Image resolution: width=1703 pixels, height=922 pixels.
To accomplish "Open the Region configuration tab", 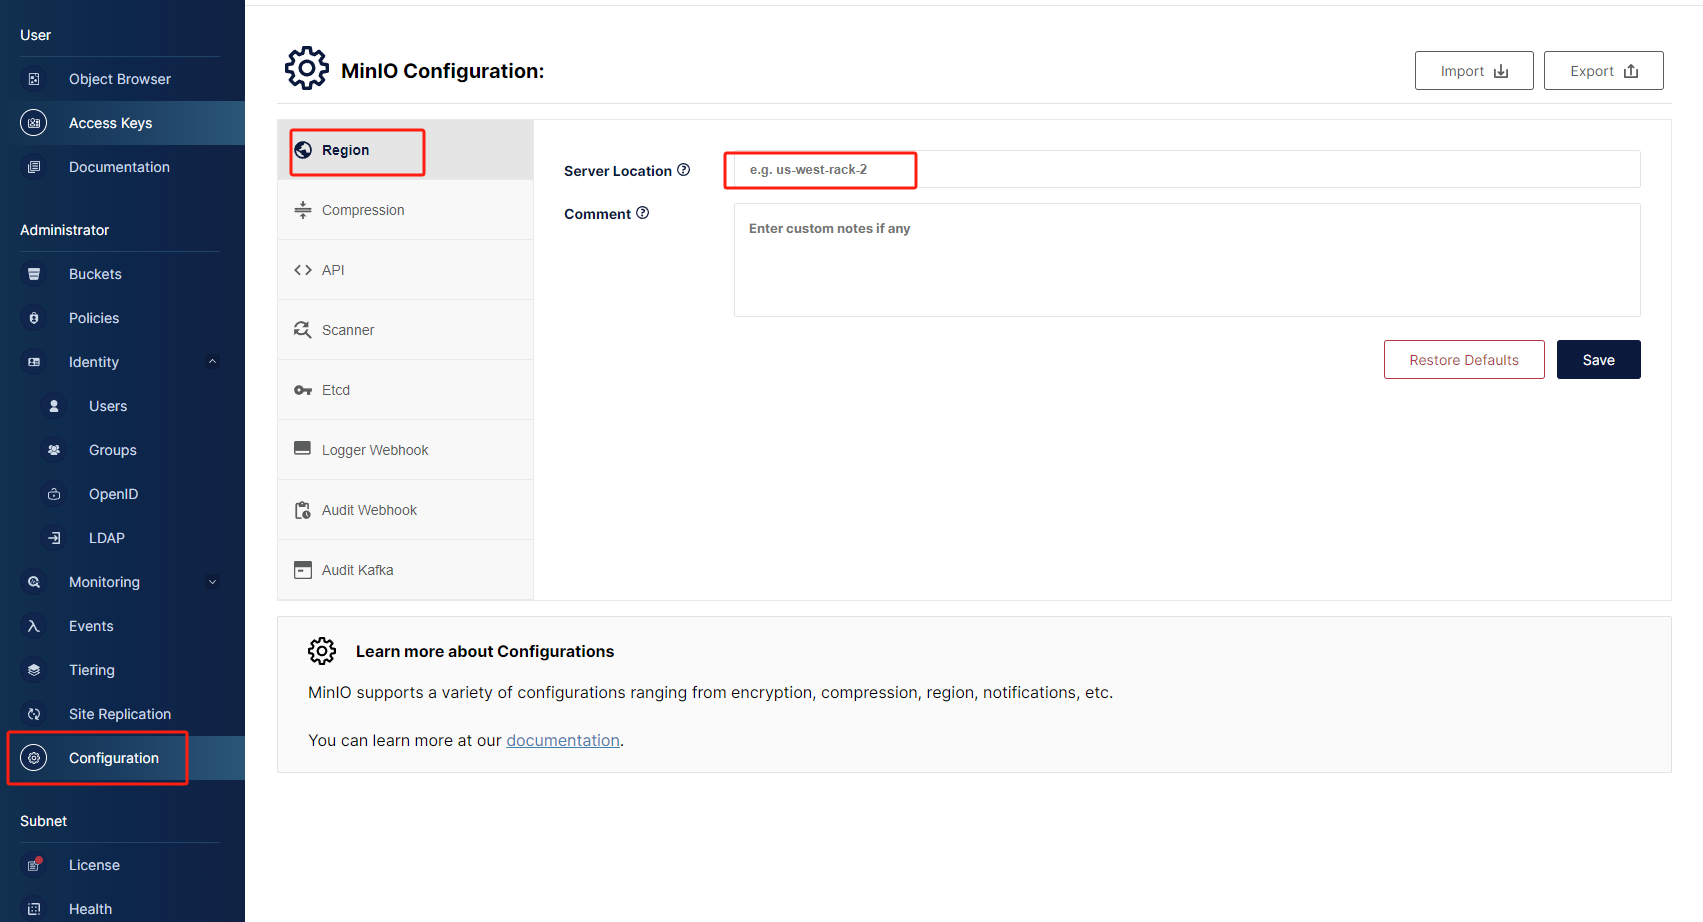I will pyautogui.click(x=405, y=150).
